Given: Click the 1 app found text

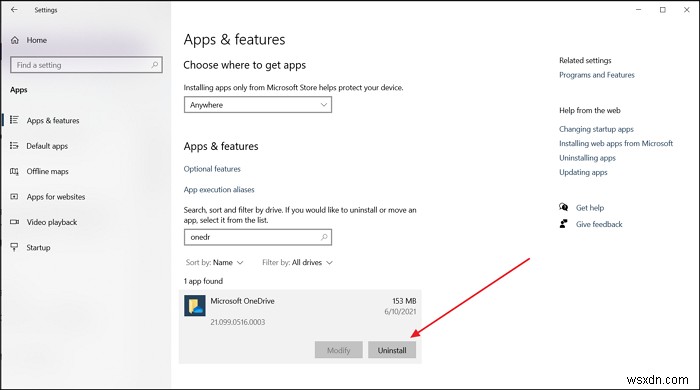Looking at the screenshot, I should pos(203,281).
